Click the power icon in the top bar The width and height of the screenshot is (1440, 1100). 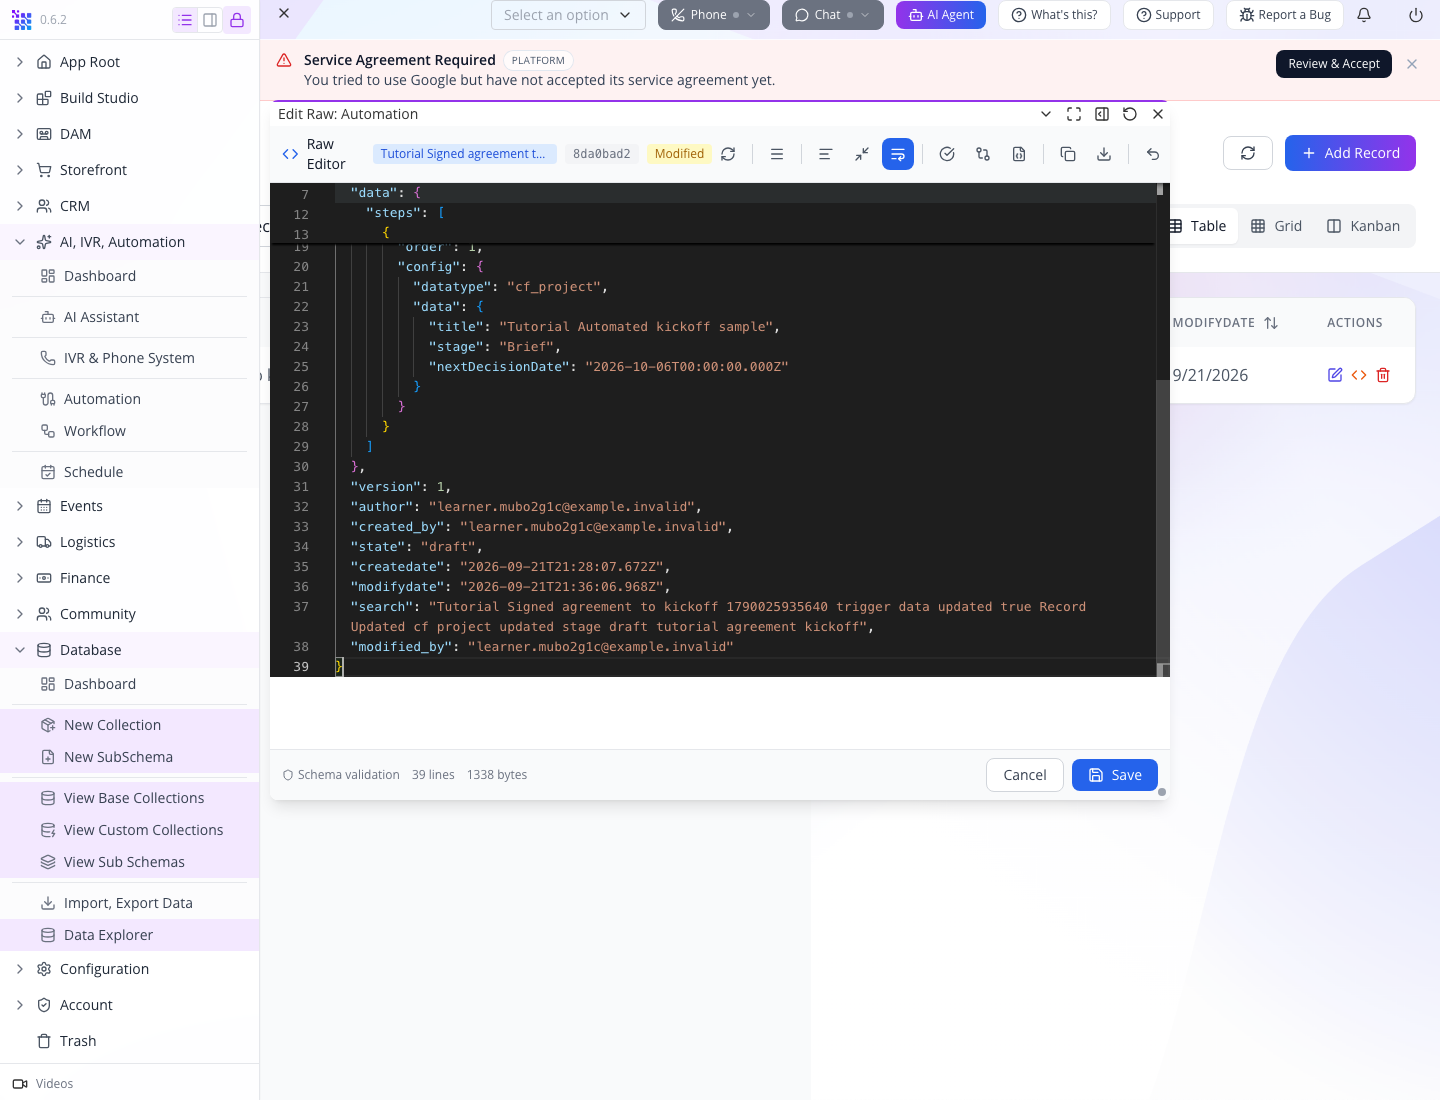[x=1416, y=15]
